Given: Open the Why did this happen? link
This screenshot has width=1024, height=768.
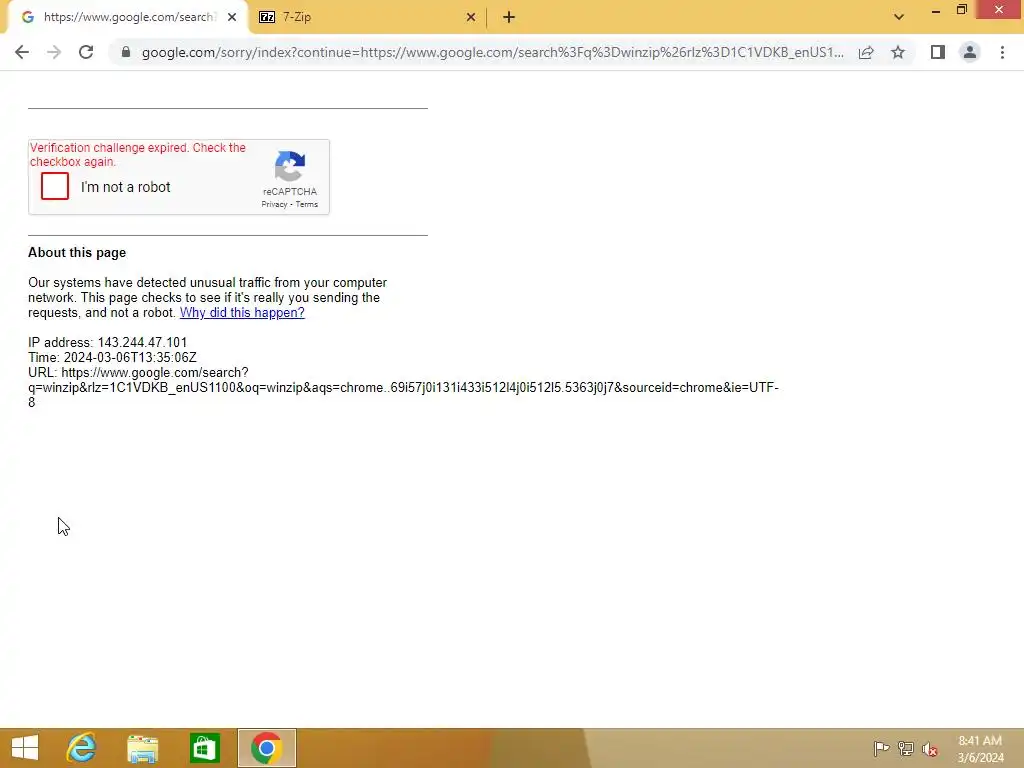Looking at the screenshot, I should click(242, 313).
